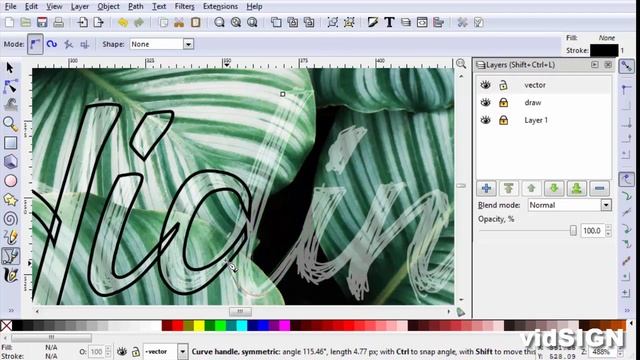Click the Cut scissors icon

pyautogui.click(x=179, y=22)
